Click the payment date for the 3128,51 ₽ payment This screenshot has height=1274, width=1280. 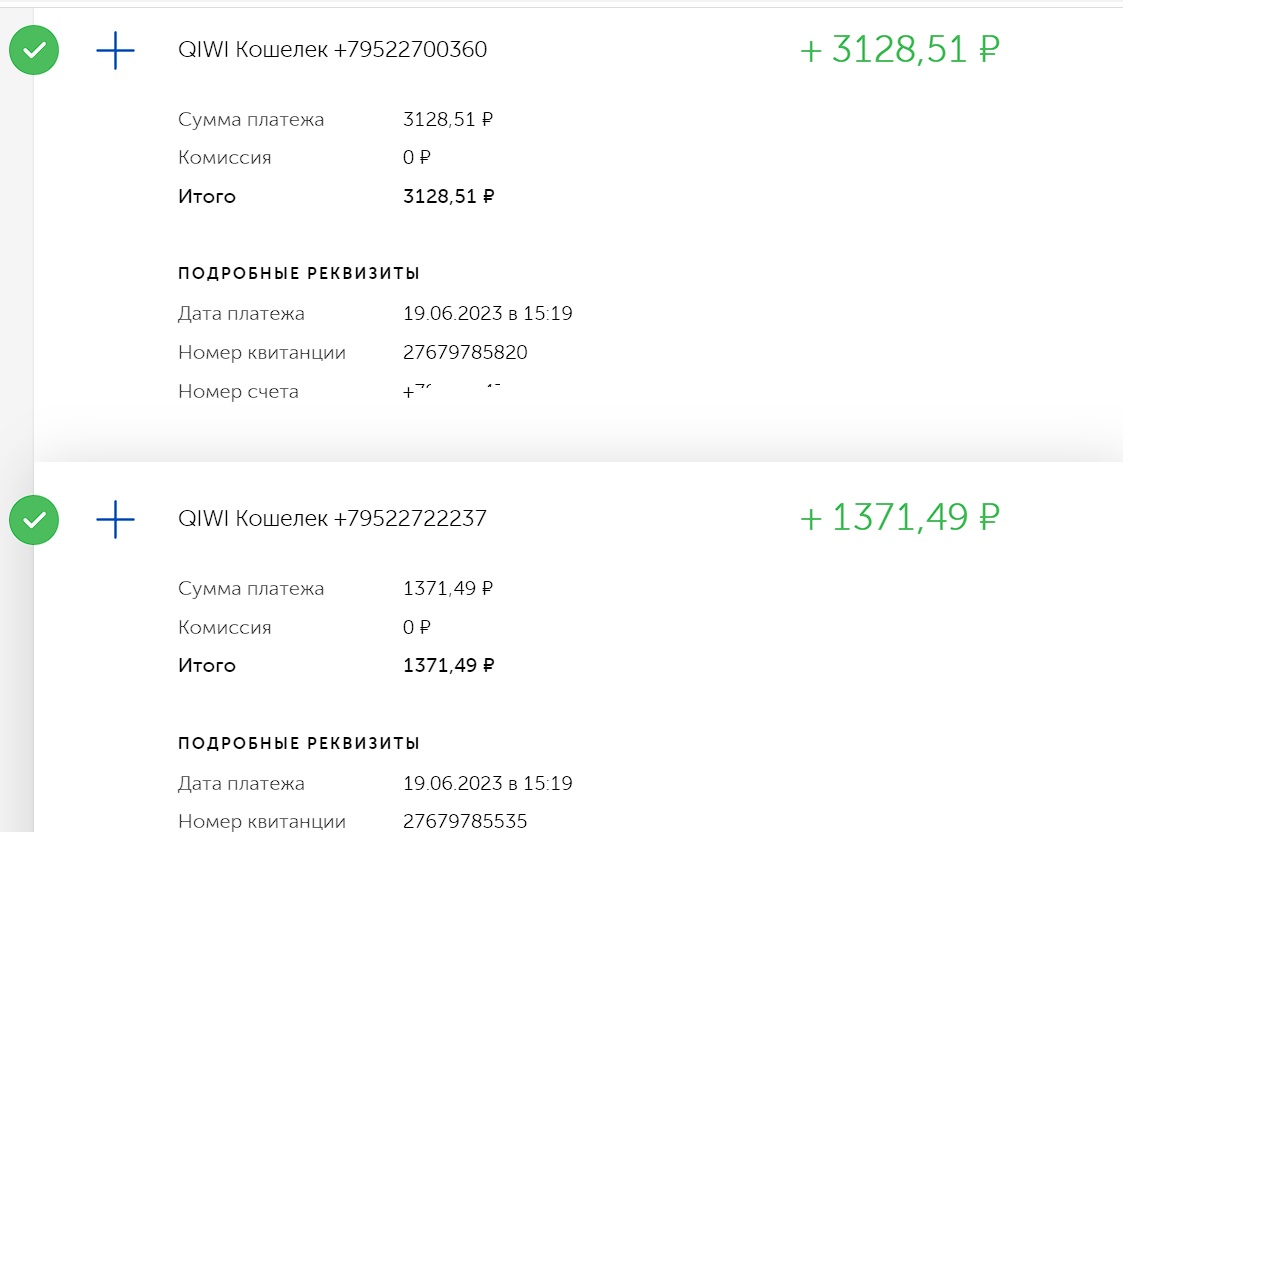pyautogui.click(x=487, y=314)
